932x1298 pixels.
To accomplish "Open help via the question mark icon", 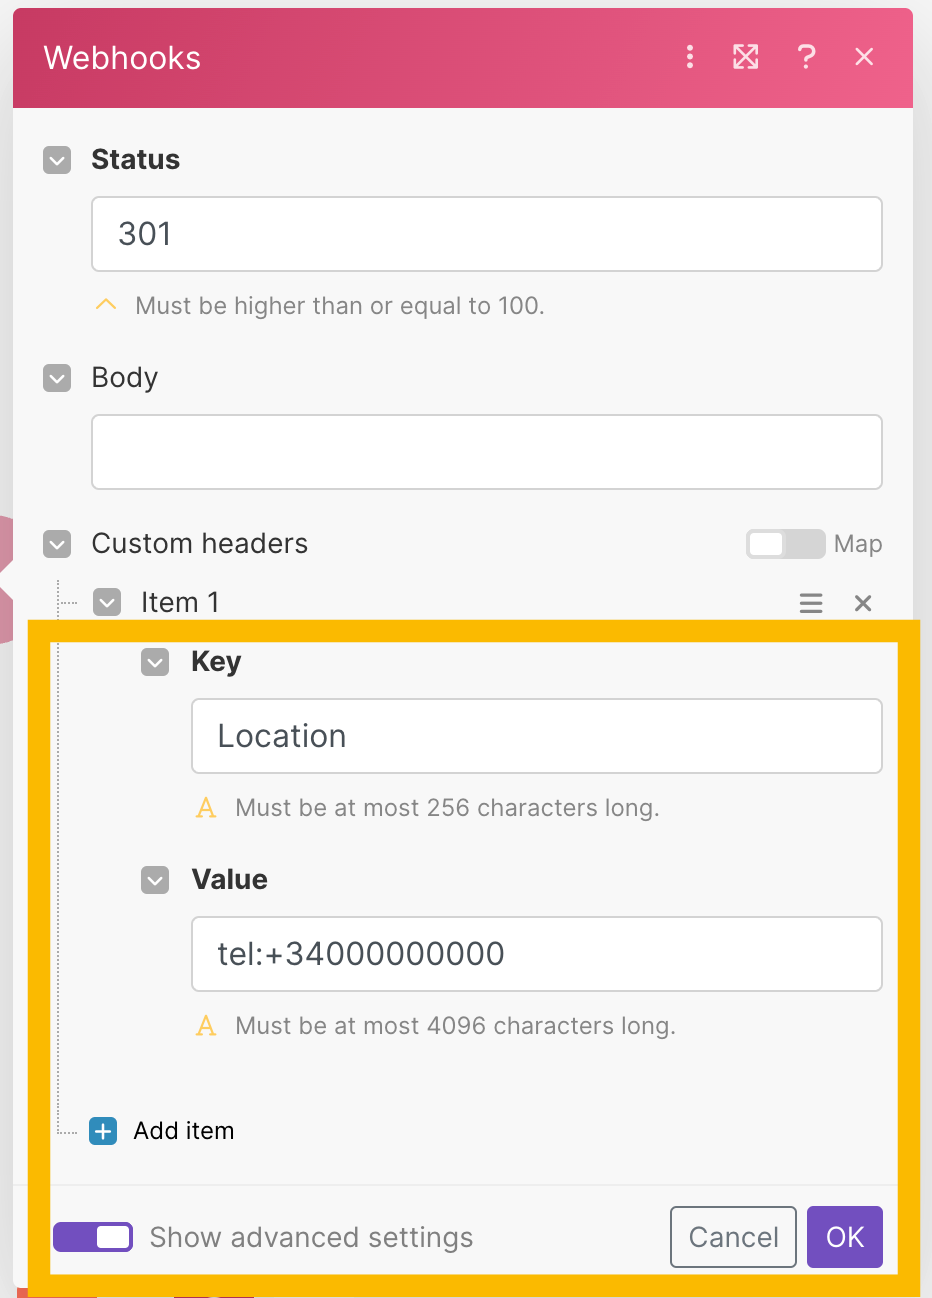I will click(x=806, y=57).
